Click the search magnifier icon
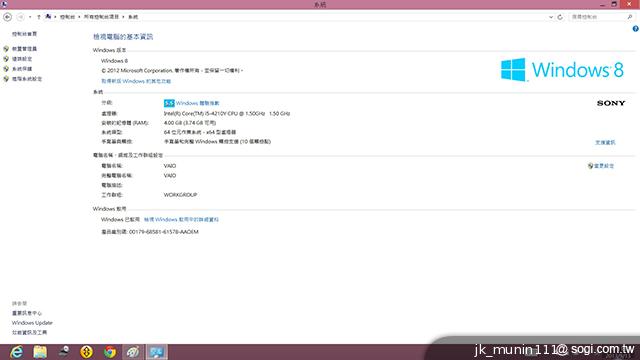 tap(630, 17)
